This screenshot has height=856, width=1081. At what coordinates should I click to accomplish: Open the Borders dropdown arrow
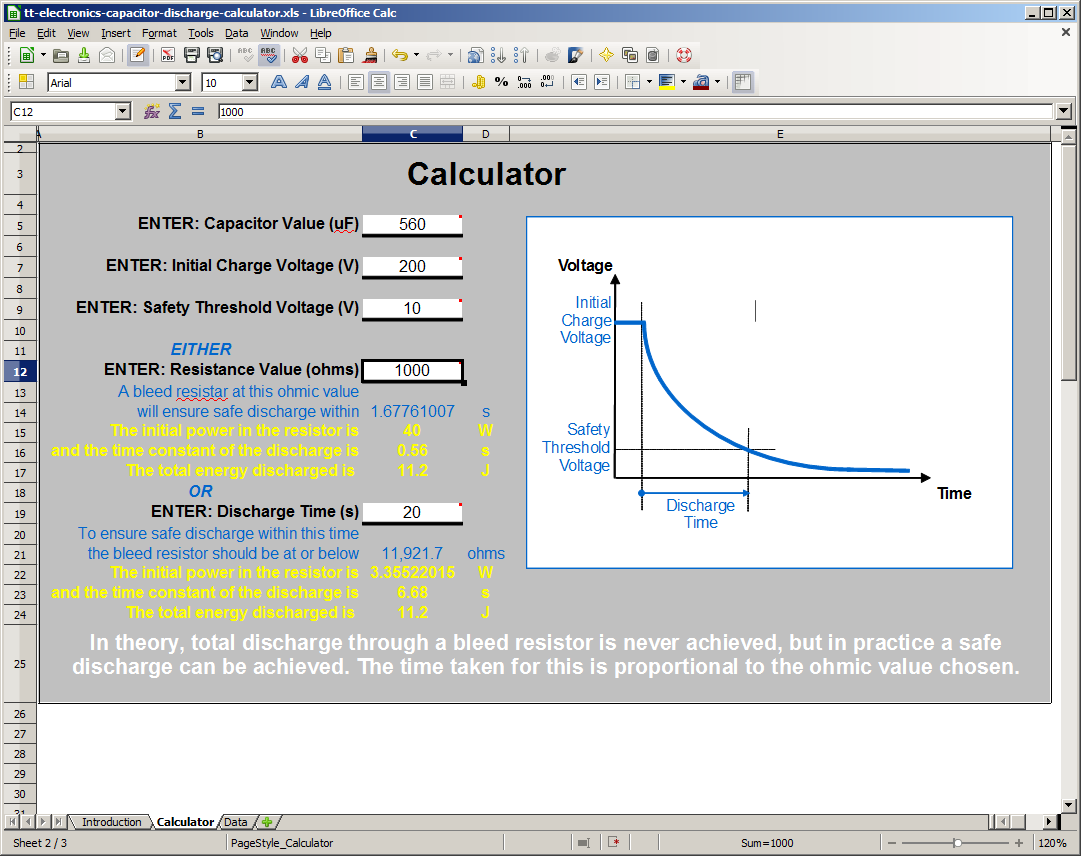(649, 82)
